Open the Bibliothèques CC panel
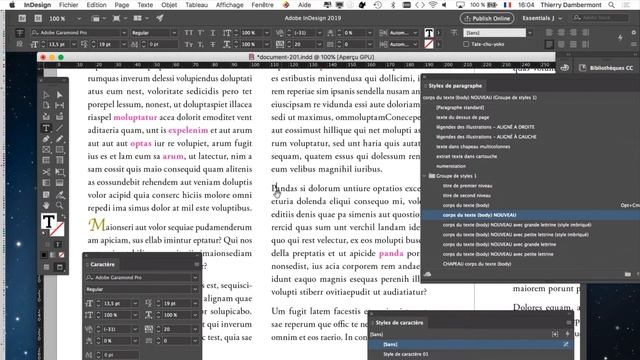 pos(607,68)
